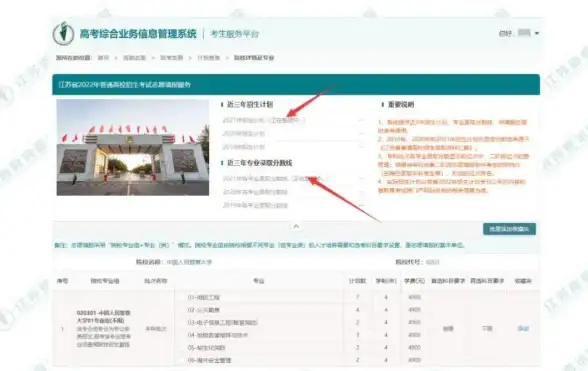Click the 中国人民警察大学 school name text
The image size is (588, 371).
pyautogui.click(x=189, y=262)
